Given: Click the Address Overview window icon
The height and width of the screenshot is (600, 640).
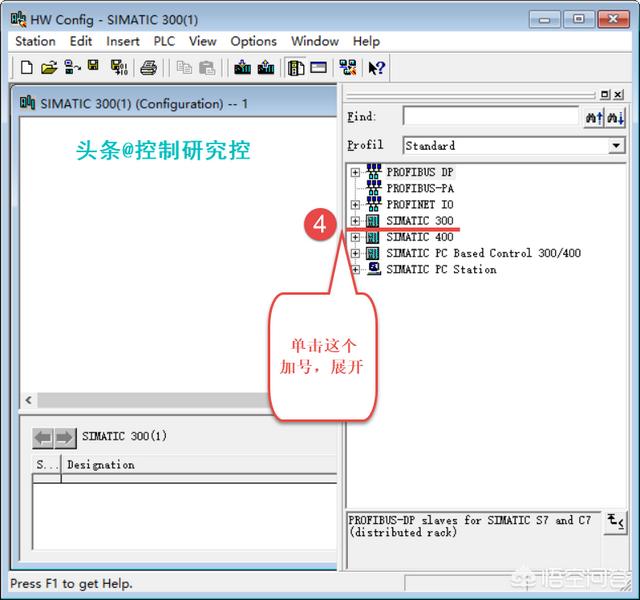Looking at the screenshot, I should (318, 67).
